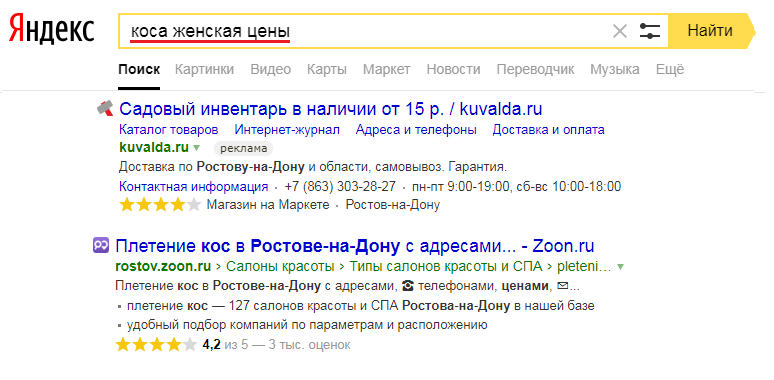The image size is (774, 380).
Task: Select the Поиск tab
Action: 139,69
